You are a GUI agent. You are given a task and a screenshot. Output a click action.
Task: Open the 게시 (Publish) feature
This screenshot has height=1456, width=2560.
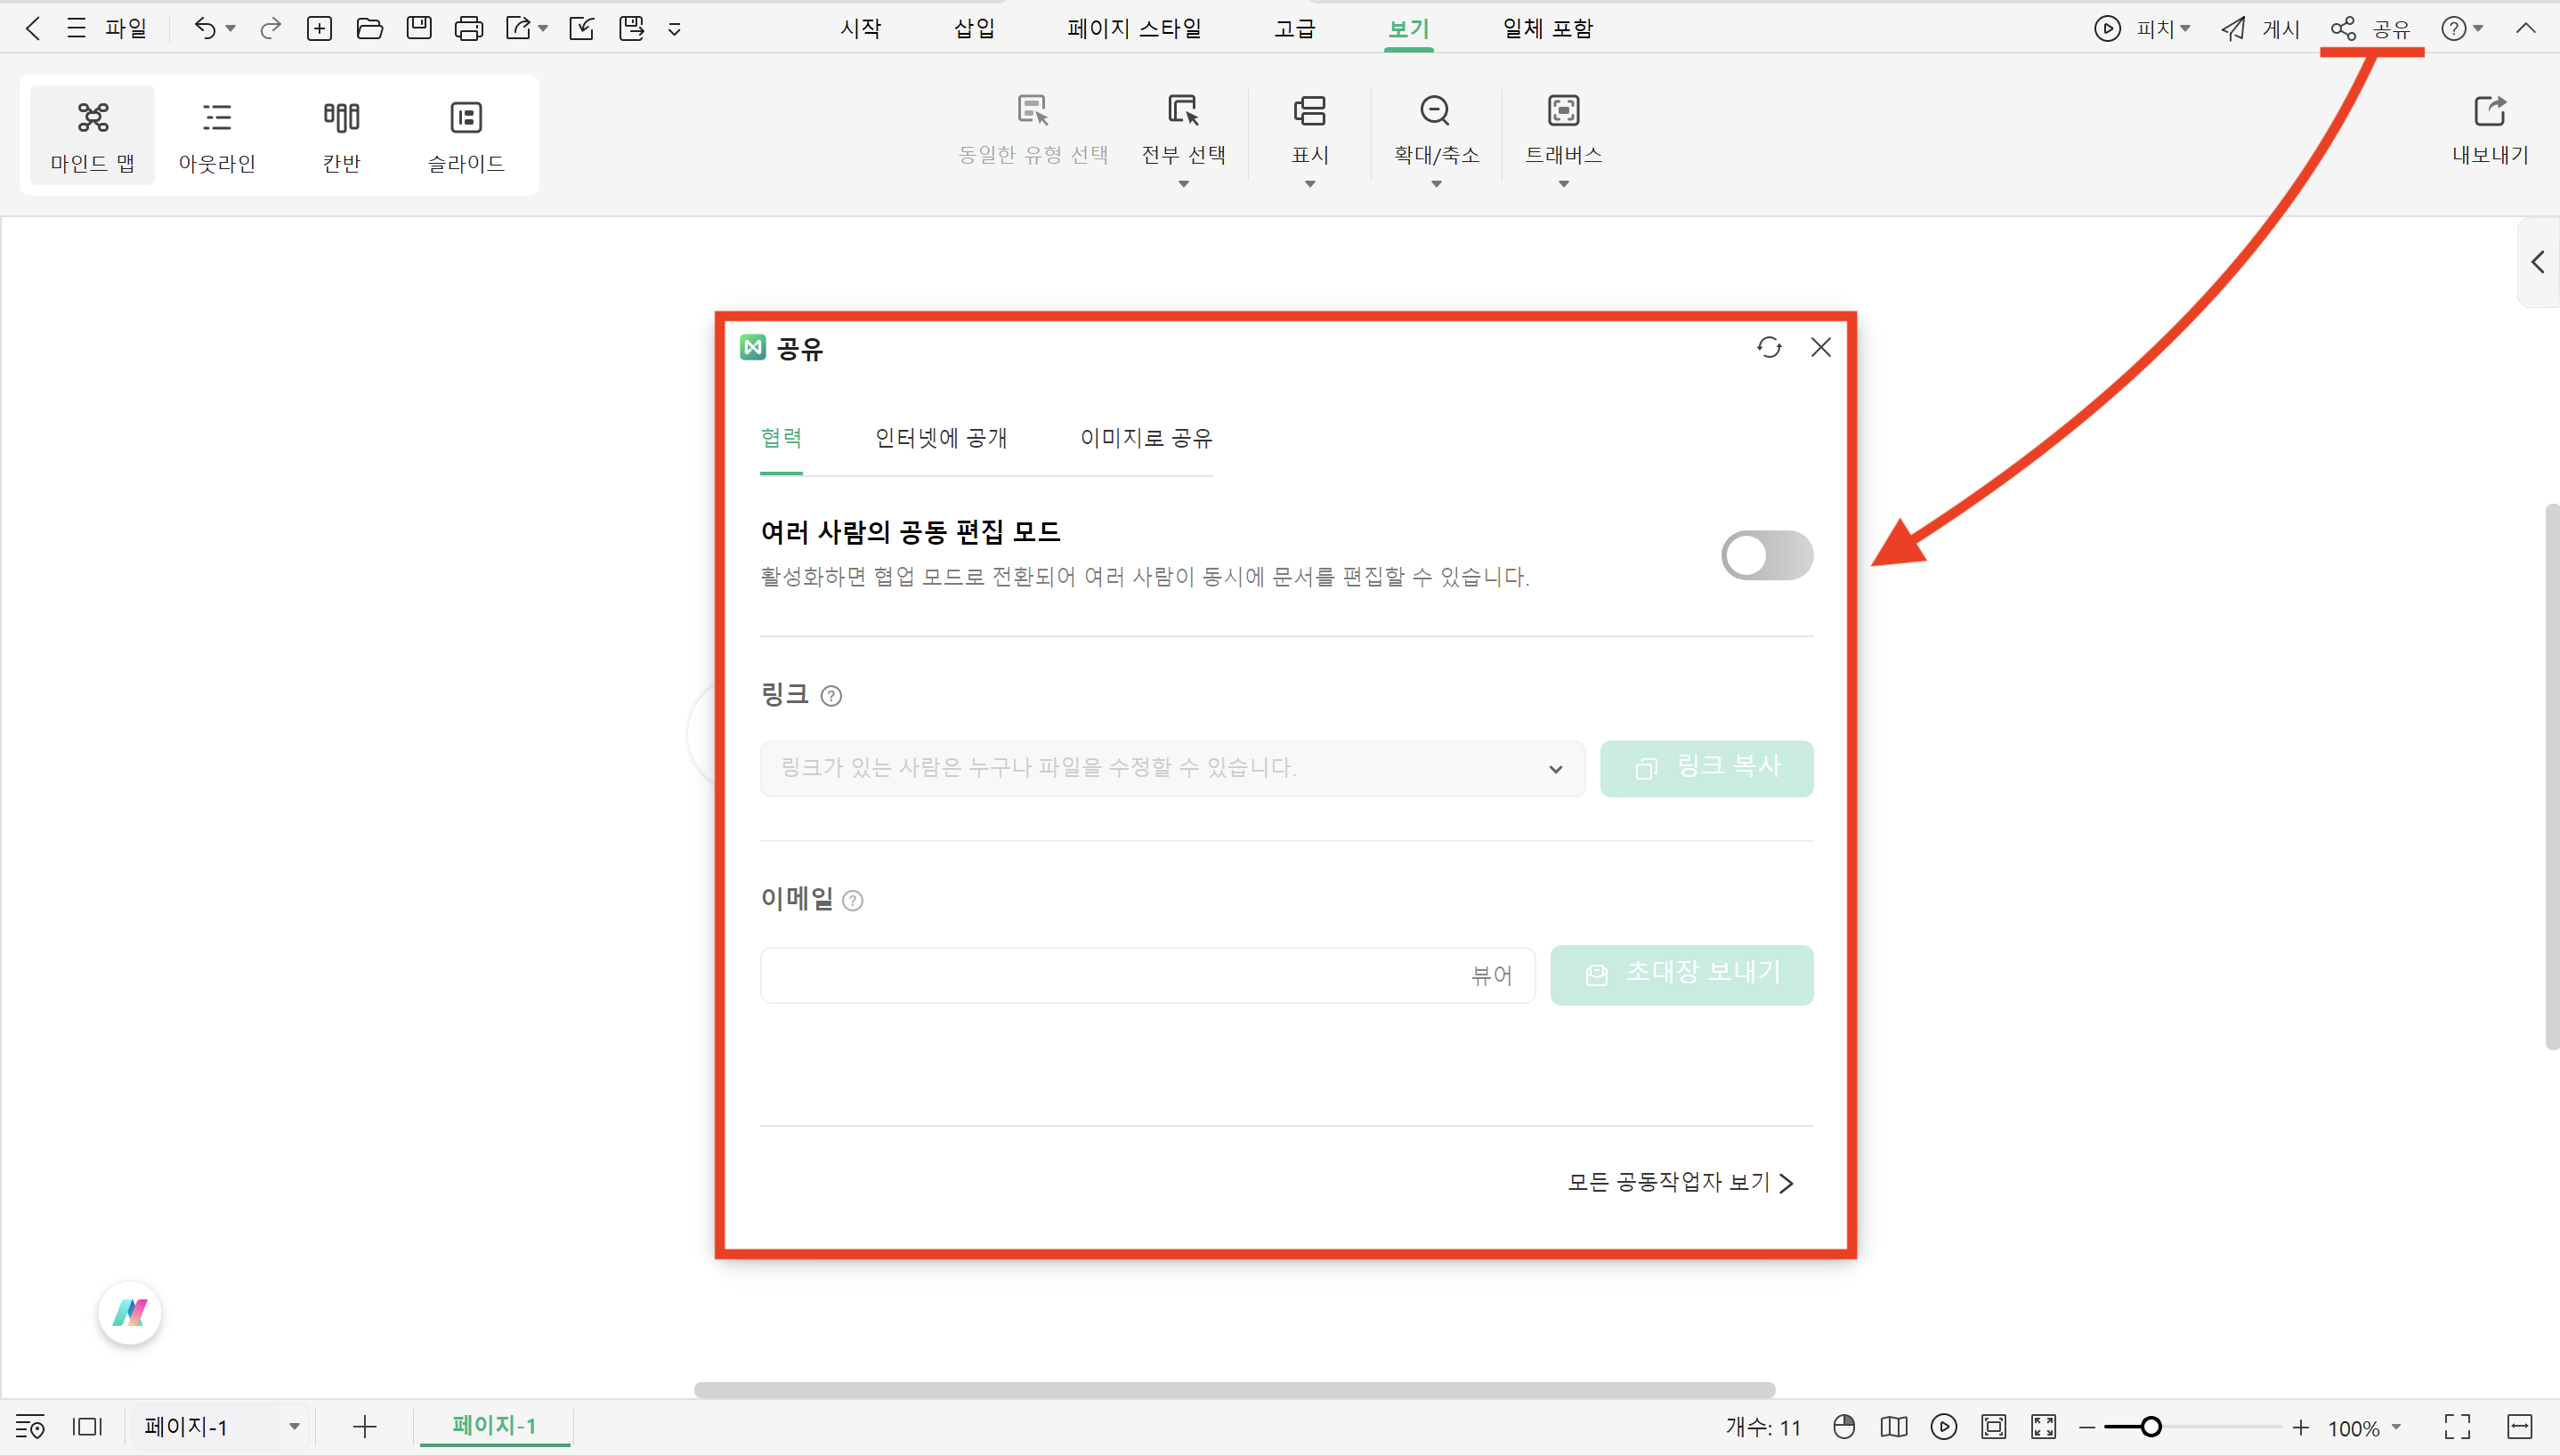point(2261,28)
